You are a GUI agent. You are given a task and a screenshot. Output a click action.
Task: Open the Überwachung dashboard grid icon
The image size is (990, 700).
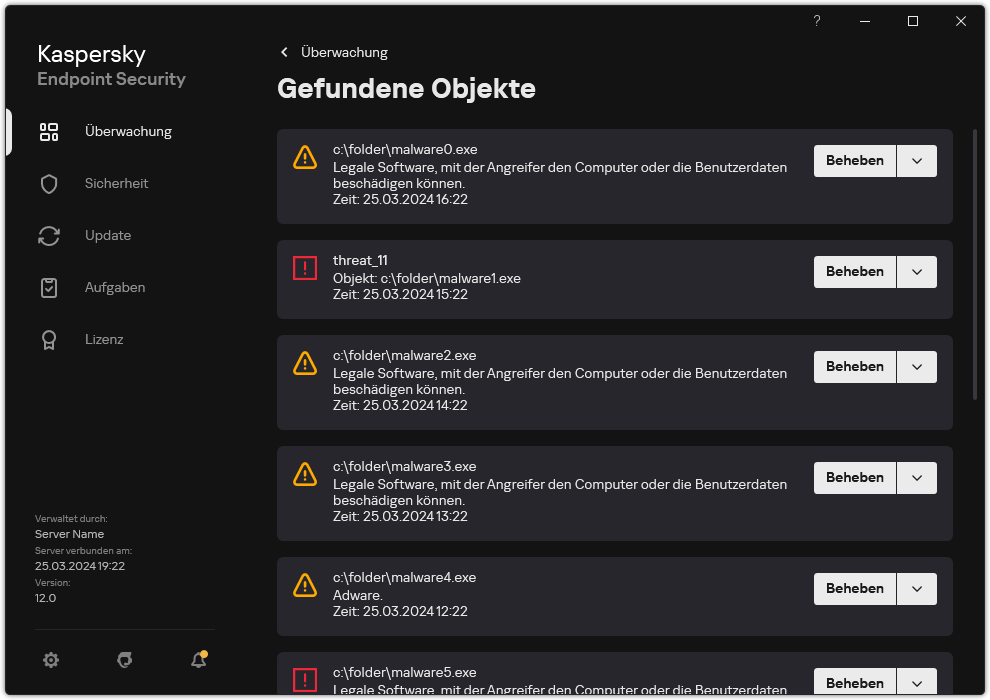(49, 131)
